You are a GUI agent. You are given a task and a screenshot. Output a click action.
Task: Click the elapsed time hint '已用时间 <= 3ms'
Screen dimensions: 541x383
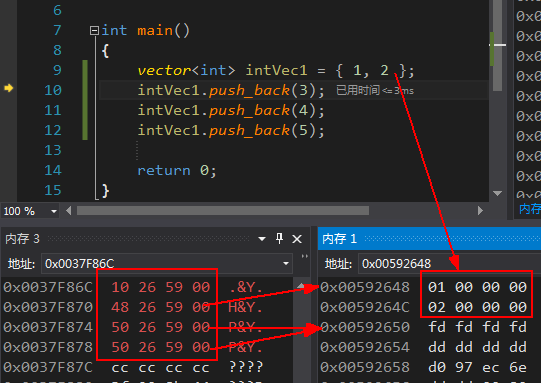375,91
